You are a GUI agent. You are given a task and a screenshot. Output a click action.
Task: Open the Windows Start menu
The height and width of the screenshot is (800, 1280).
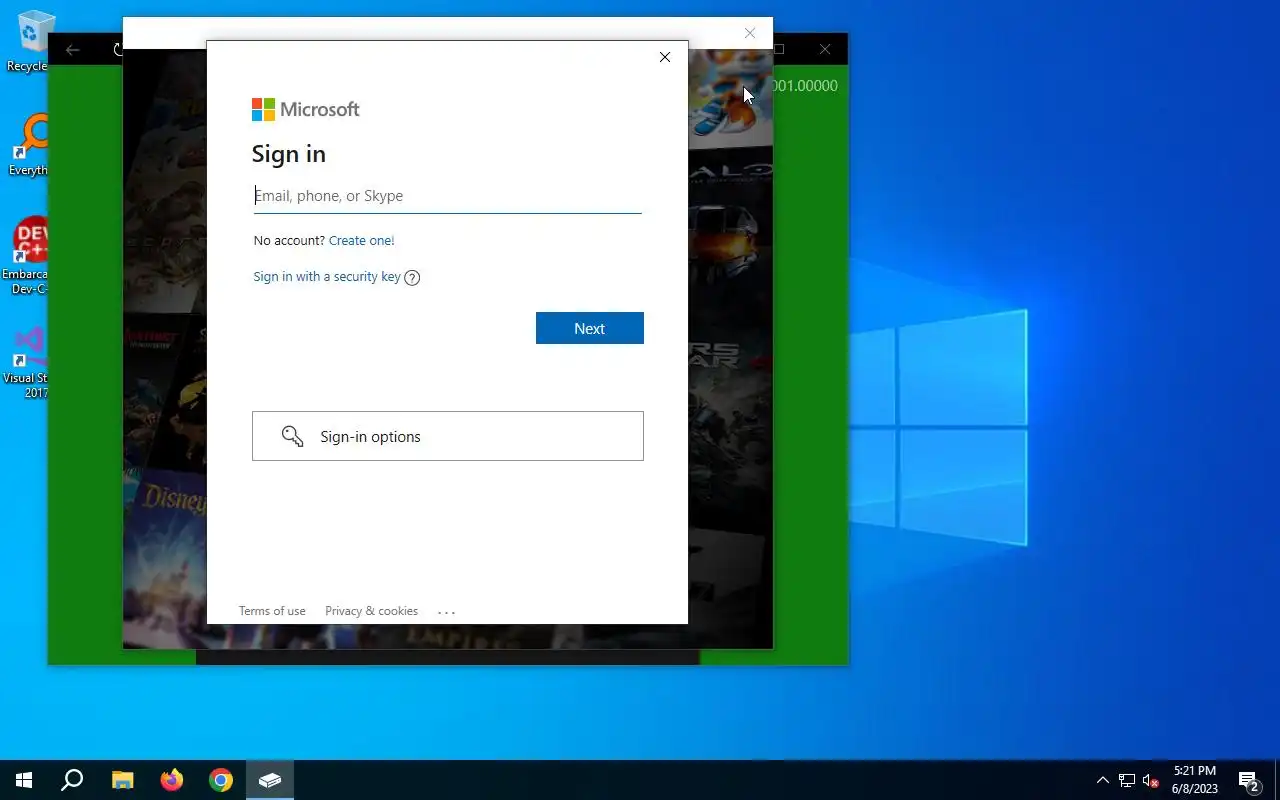tap(24, 780)
